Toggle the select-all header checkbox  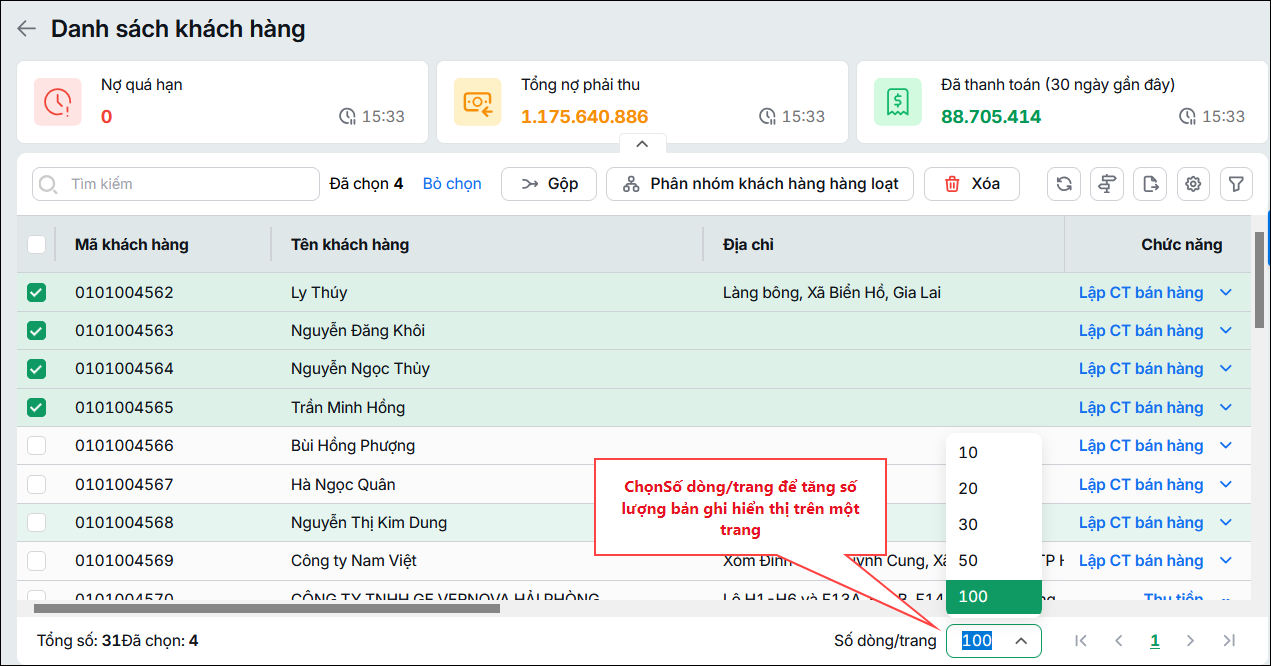tap(36, 245)
